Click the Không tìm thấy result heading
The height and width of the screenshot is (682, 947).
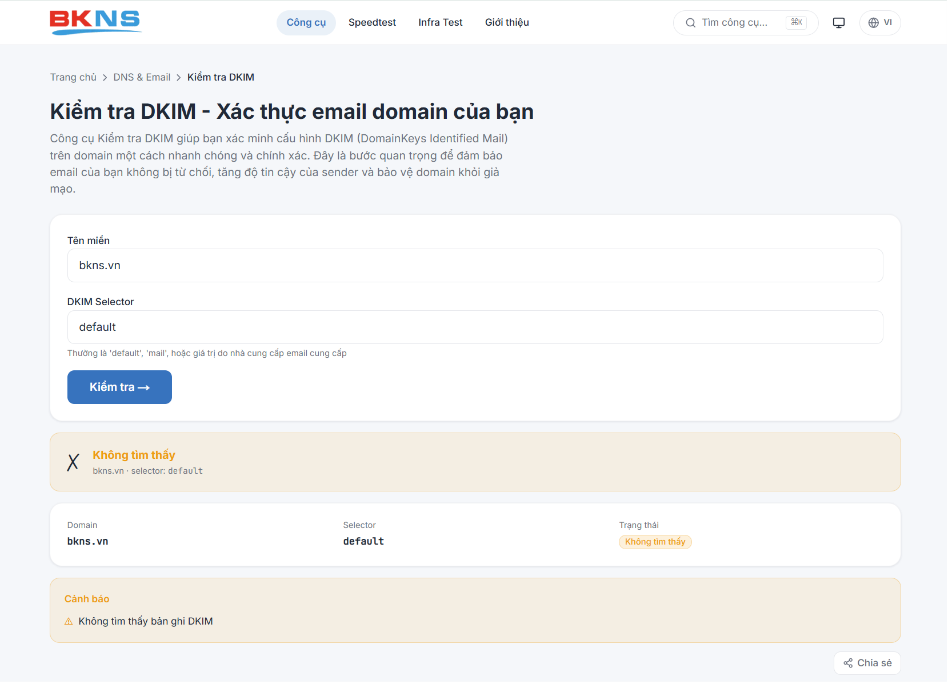(x=133, y=455)
